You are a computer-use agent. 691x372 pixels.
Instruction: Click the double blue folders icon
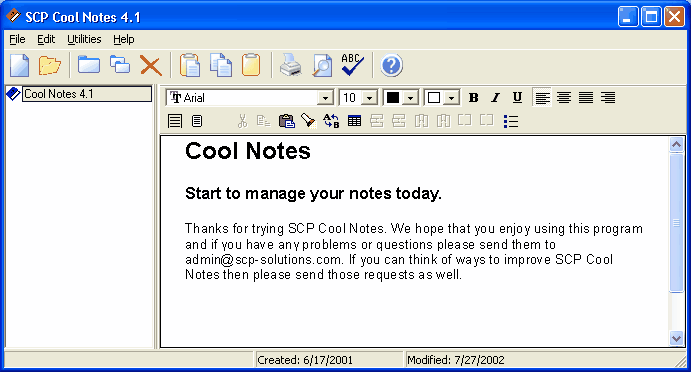pyautogui.click(x=119, y=64)
